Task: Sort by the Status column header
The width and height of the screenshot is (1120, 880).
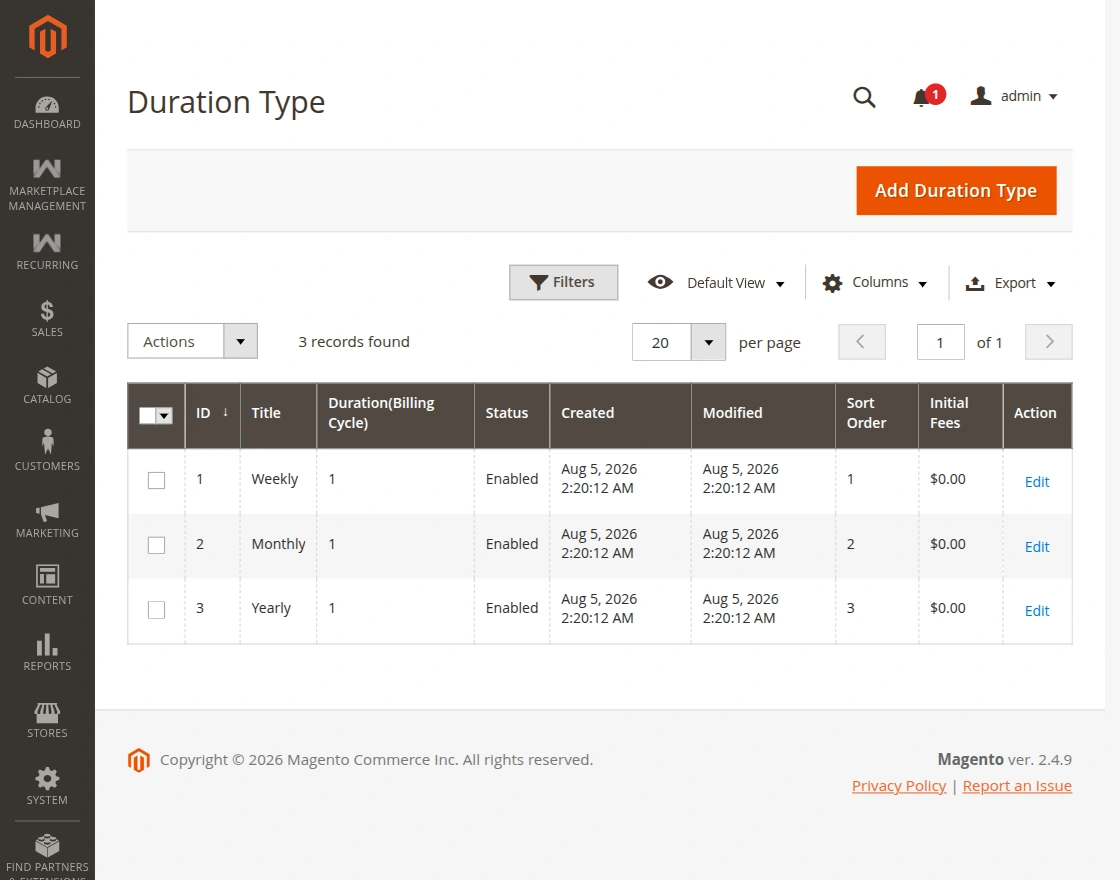Action: (512, 414)
